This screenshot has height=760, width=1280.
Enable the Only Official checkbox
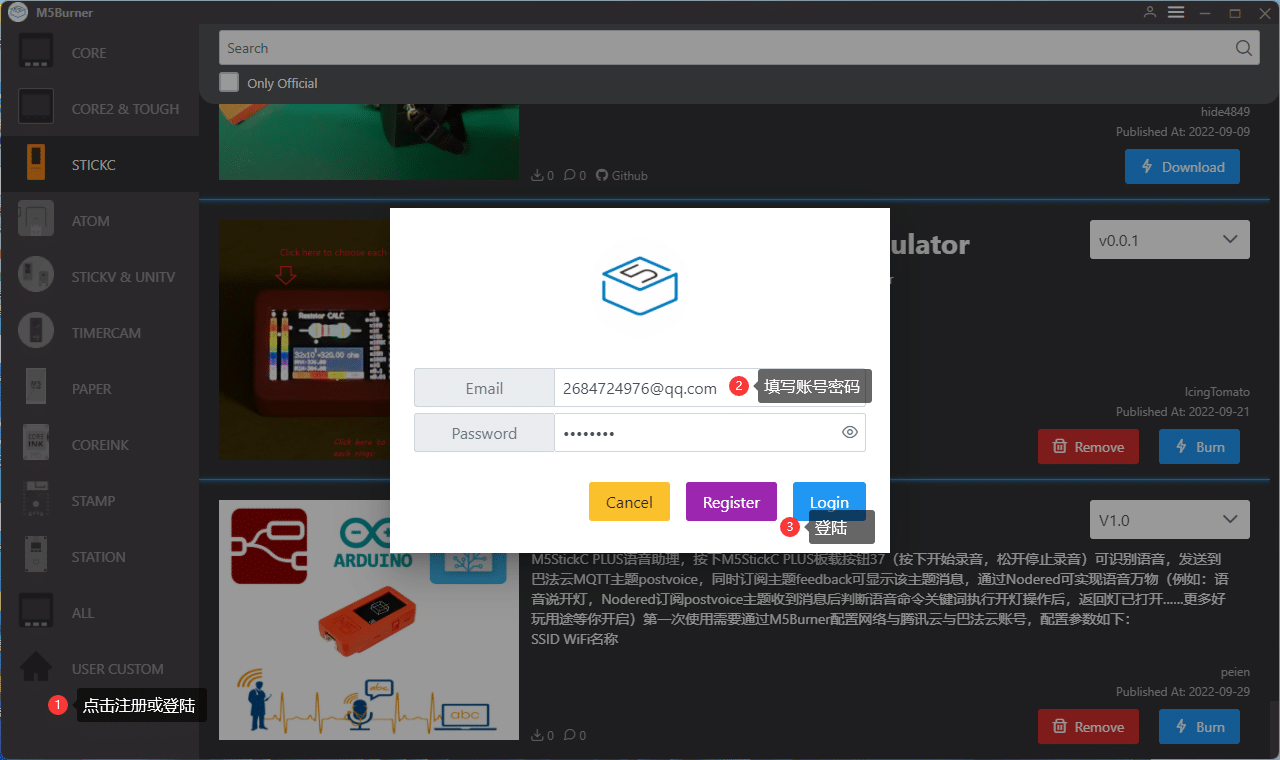(x=229, y=82)
